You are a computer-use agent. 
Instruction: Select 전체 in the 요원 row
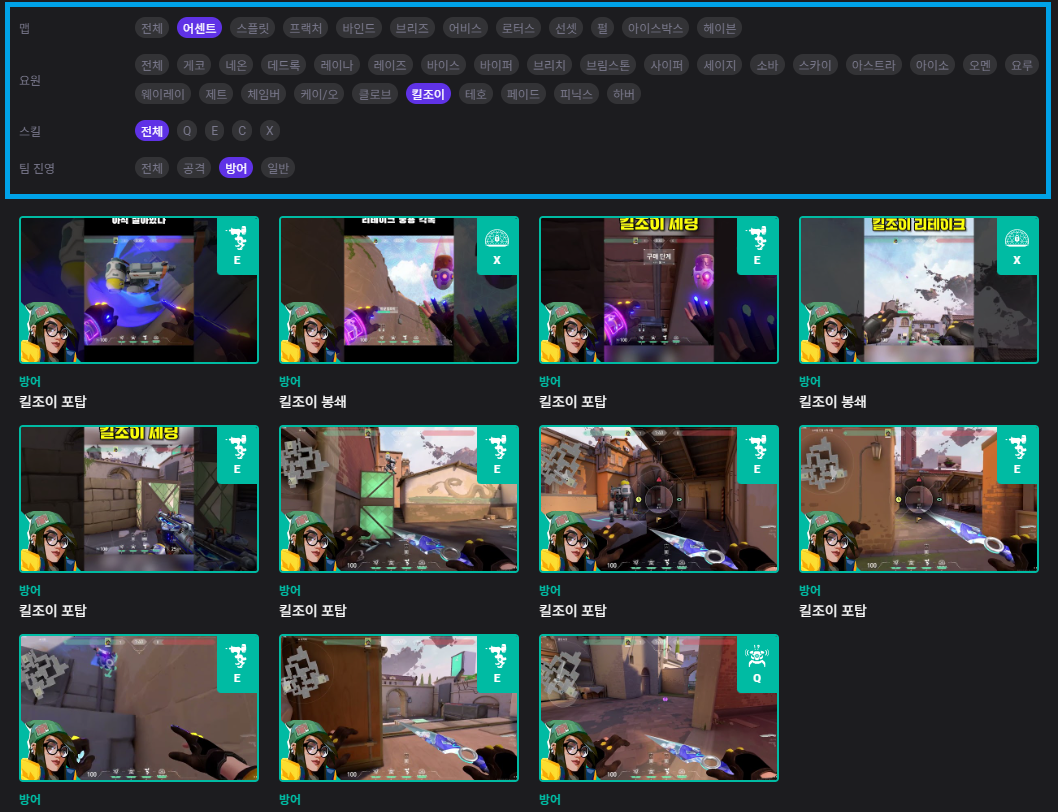[152, 65]
